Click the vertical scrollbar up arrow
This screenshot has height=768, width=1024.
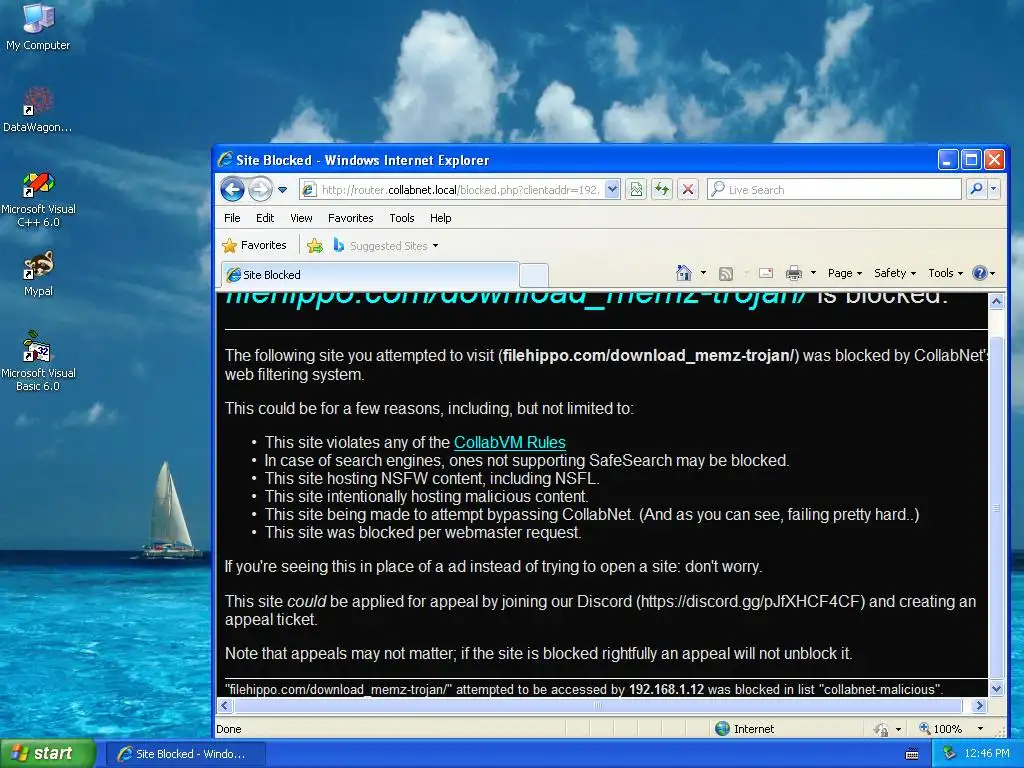point(996,302)
